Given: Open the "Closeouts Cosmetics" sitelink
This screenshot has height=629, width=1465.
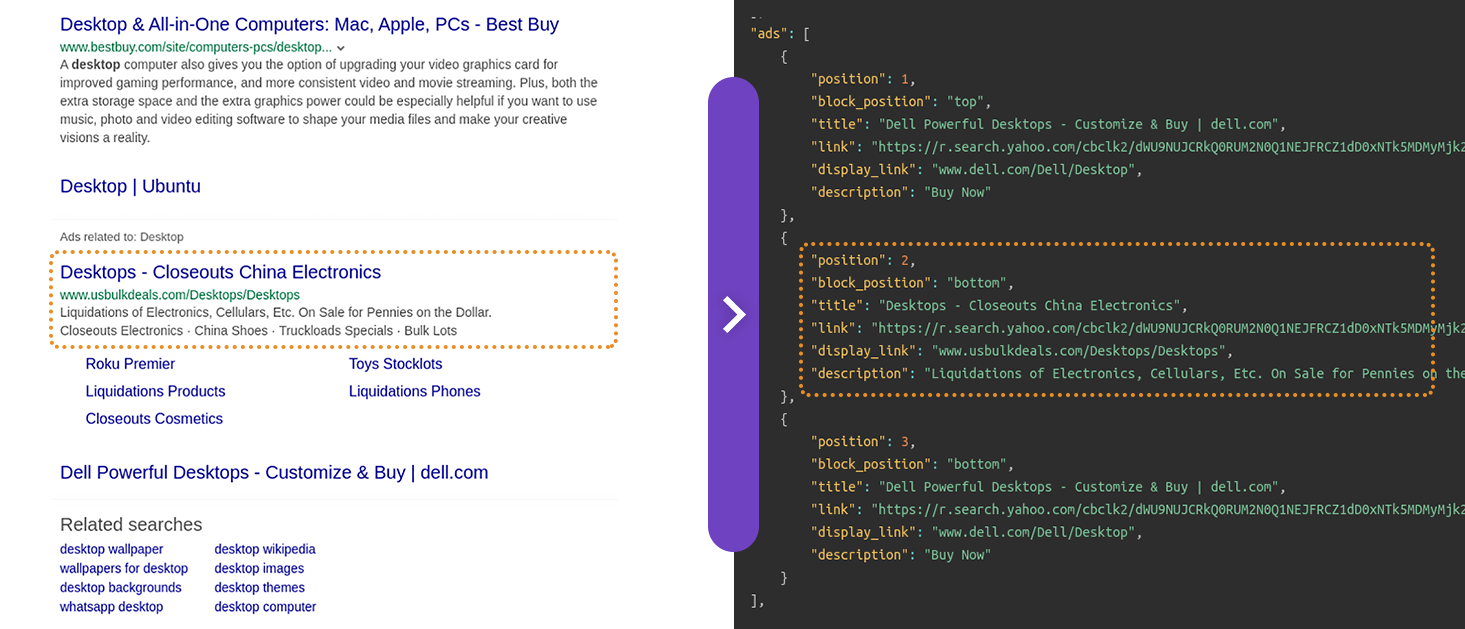Looking at the screenshot, I should point(154,418).
